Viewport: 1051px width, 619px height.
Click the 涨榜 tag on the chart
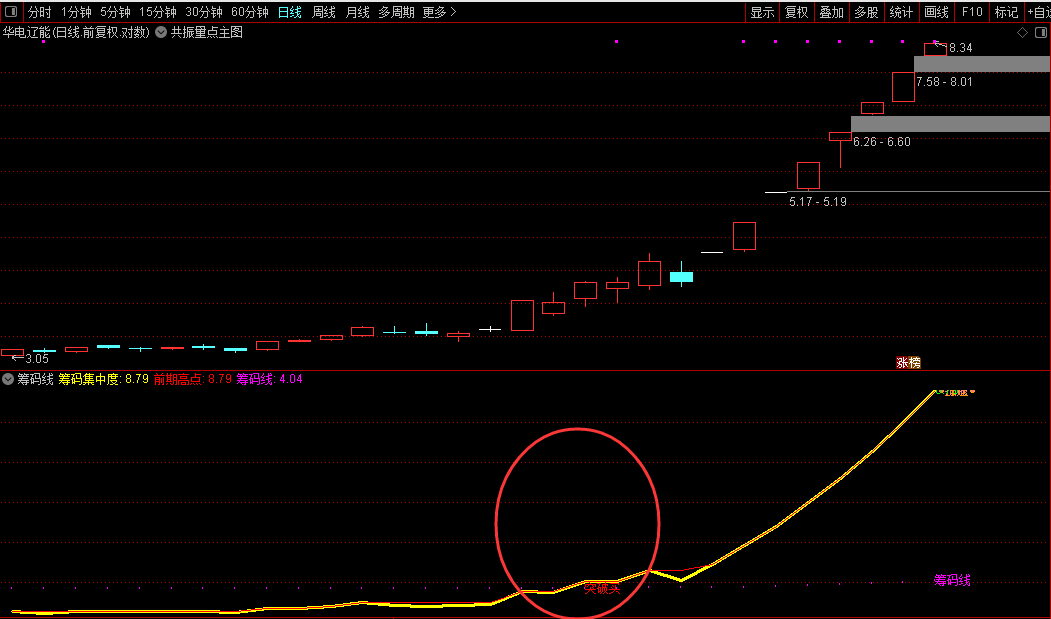(x=908, y=363)
